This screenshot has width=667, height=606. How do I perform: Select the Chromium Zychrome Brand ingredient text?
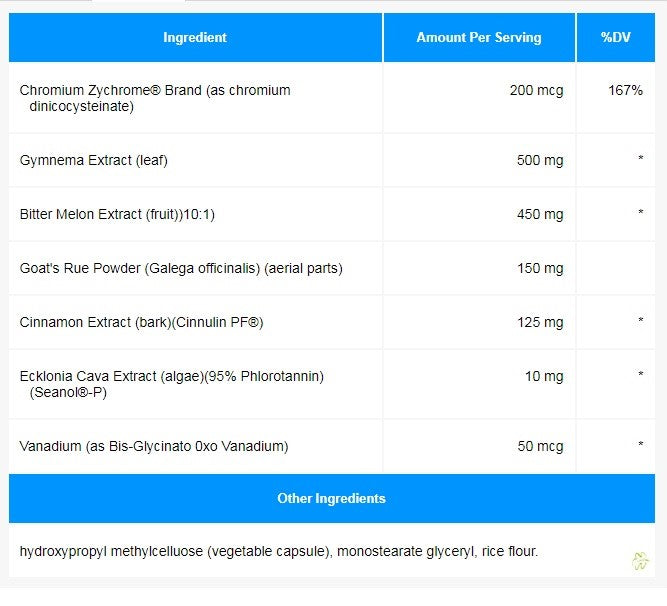pyautogui.click(x=155, y=98)
